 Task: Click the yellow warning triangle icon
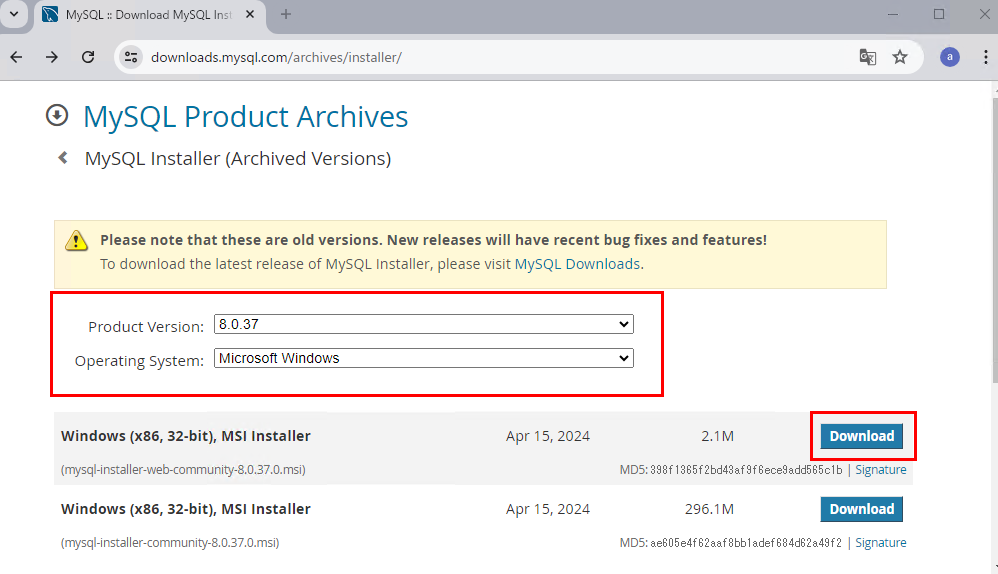point(76,241)
